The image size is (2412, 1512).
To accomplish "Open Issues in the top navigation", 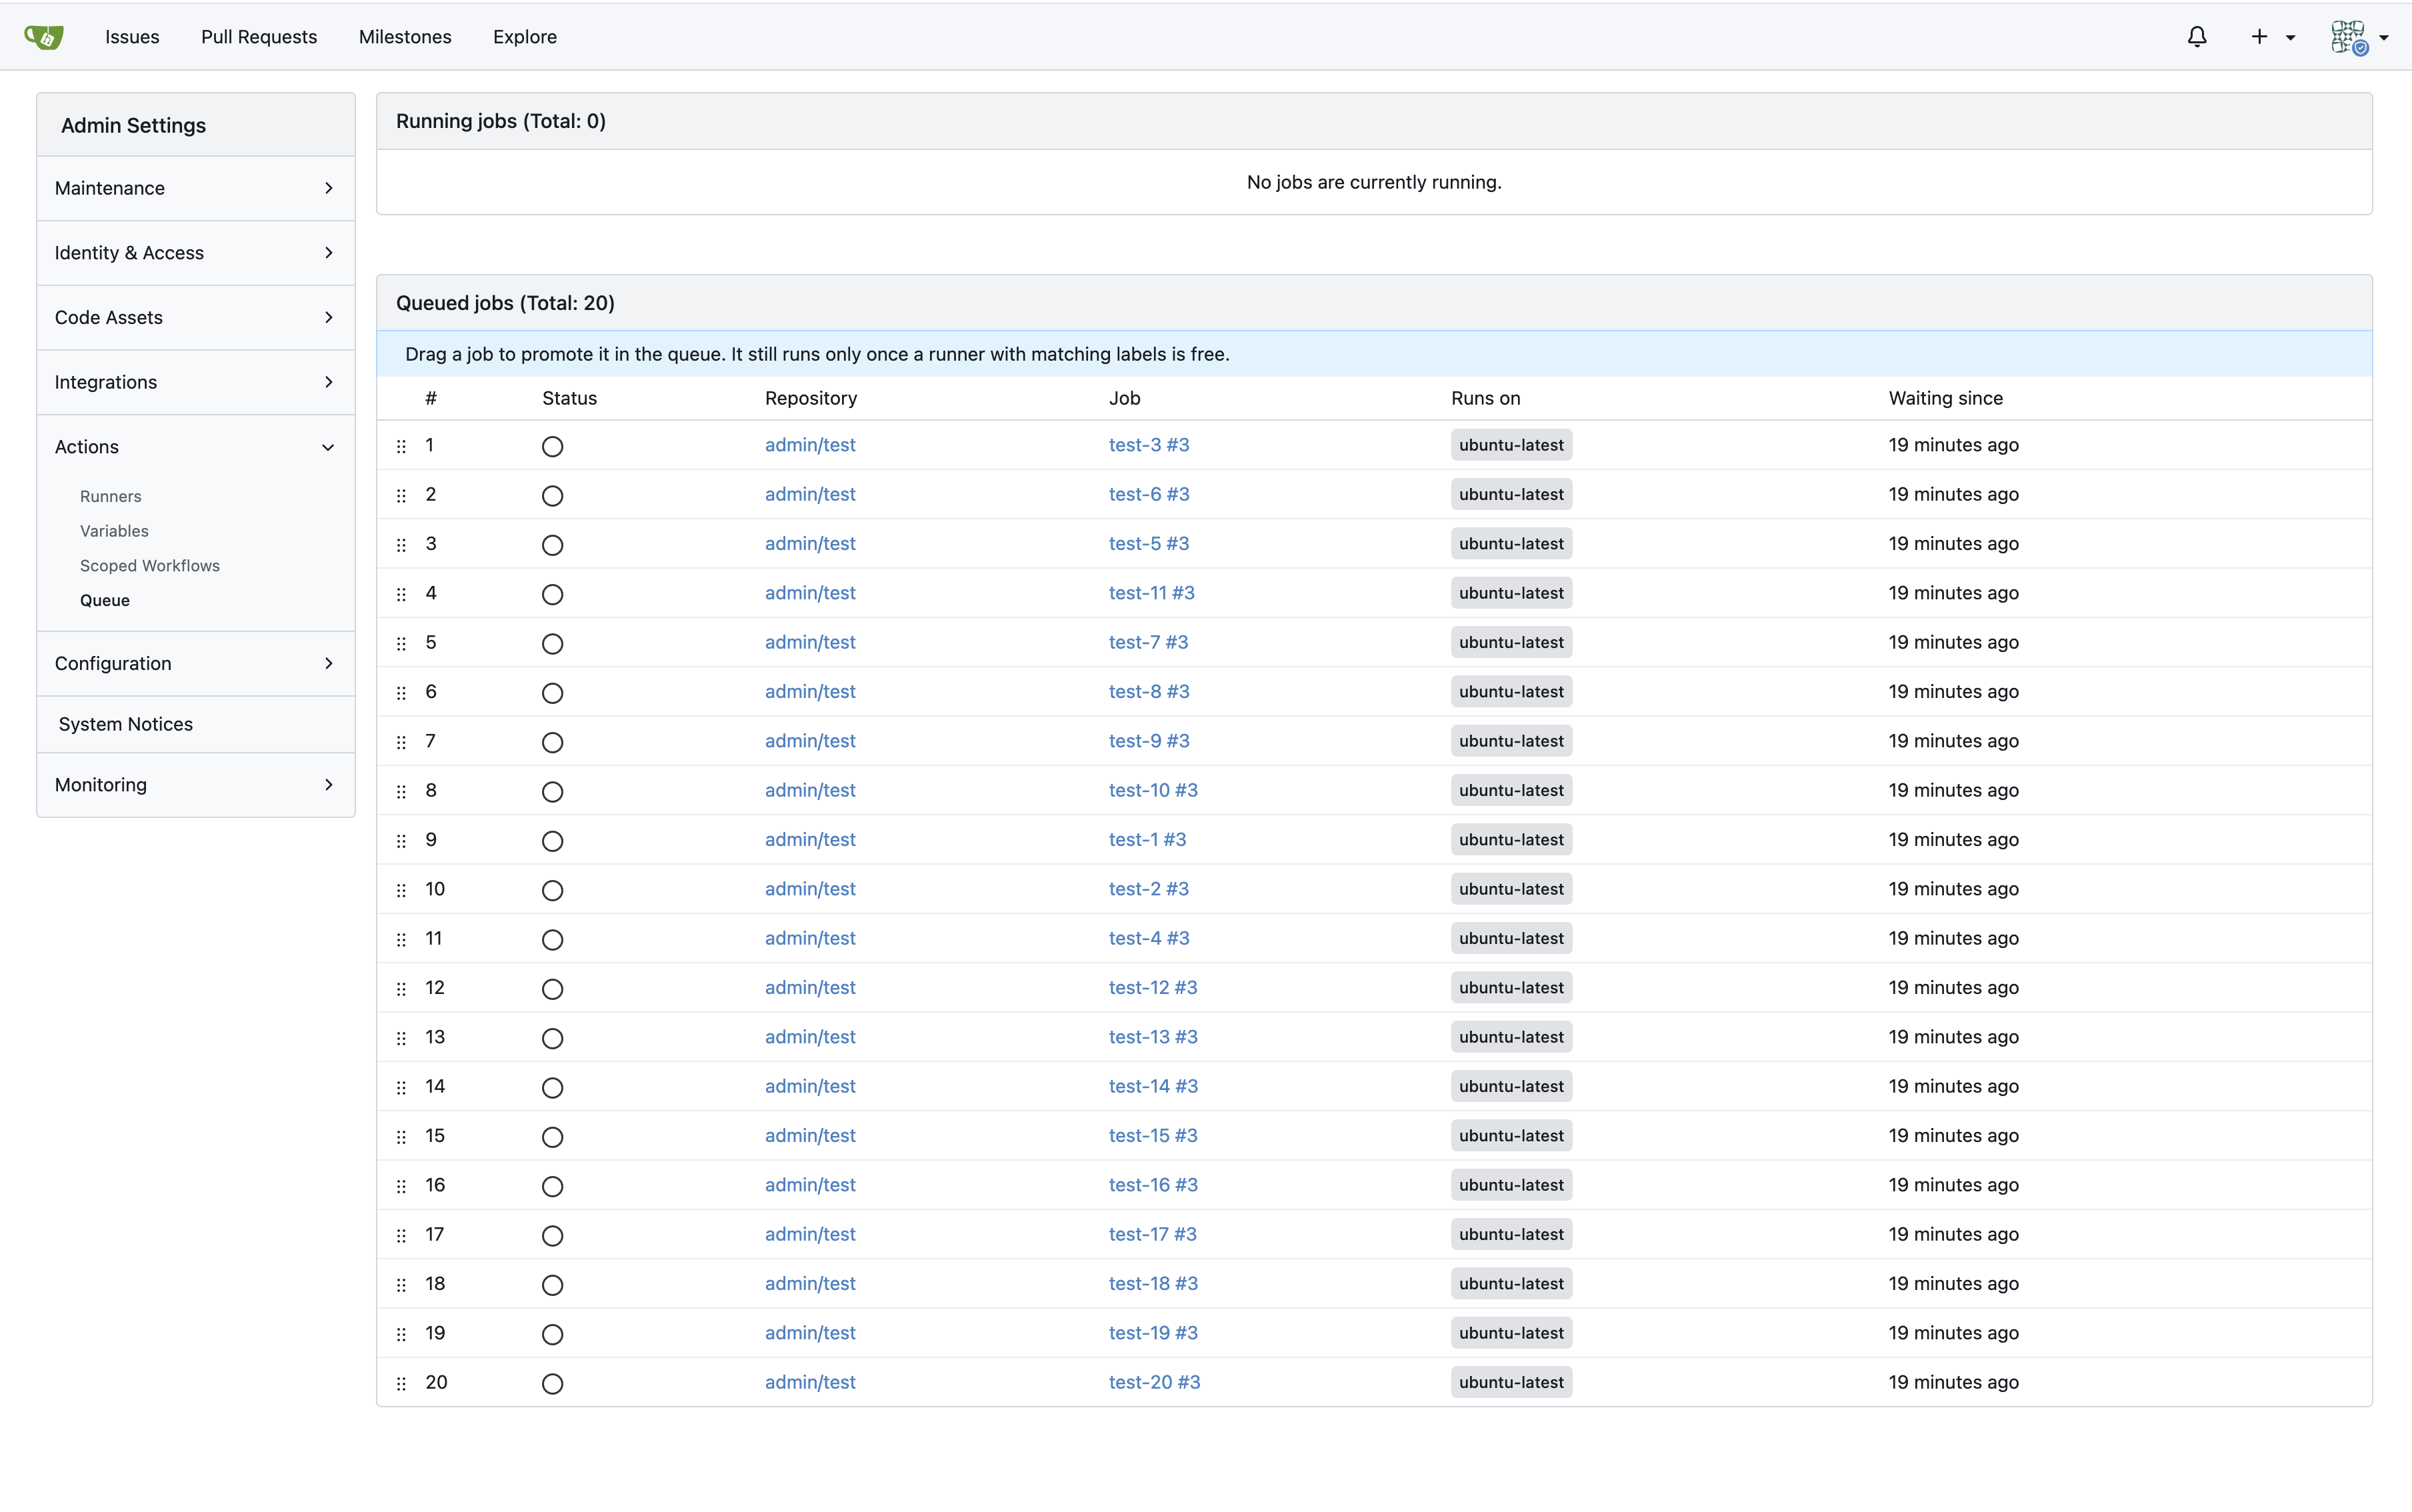I will tap(132, 37).
